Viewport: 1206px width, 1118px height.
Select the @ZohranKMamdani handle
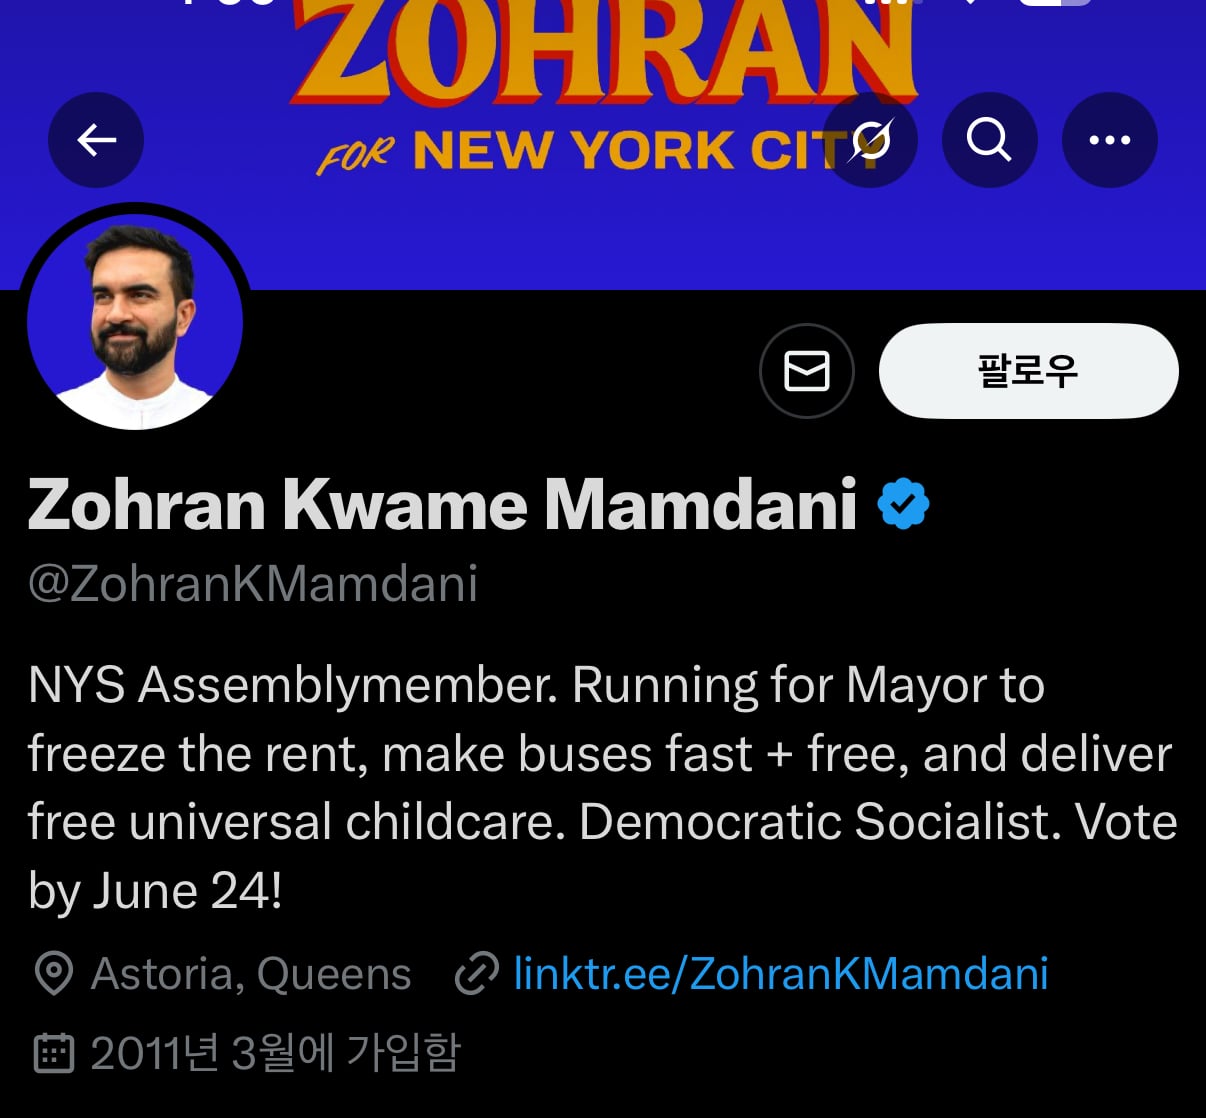point(253,584)
